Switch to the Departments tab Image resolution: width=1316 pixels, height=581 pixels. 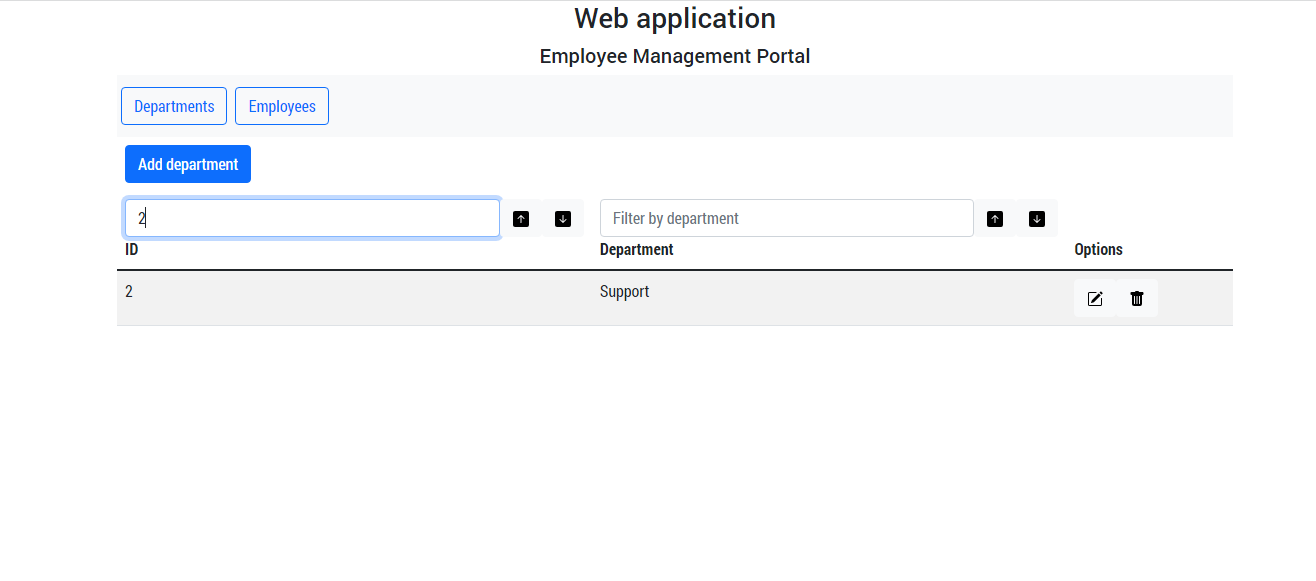tap(173, 105)
